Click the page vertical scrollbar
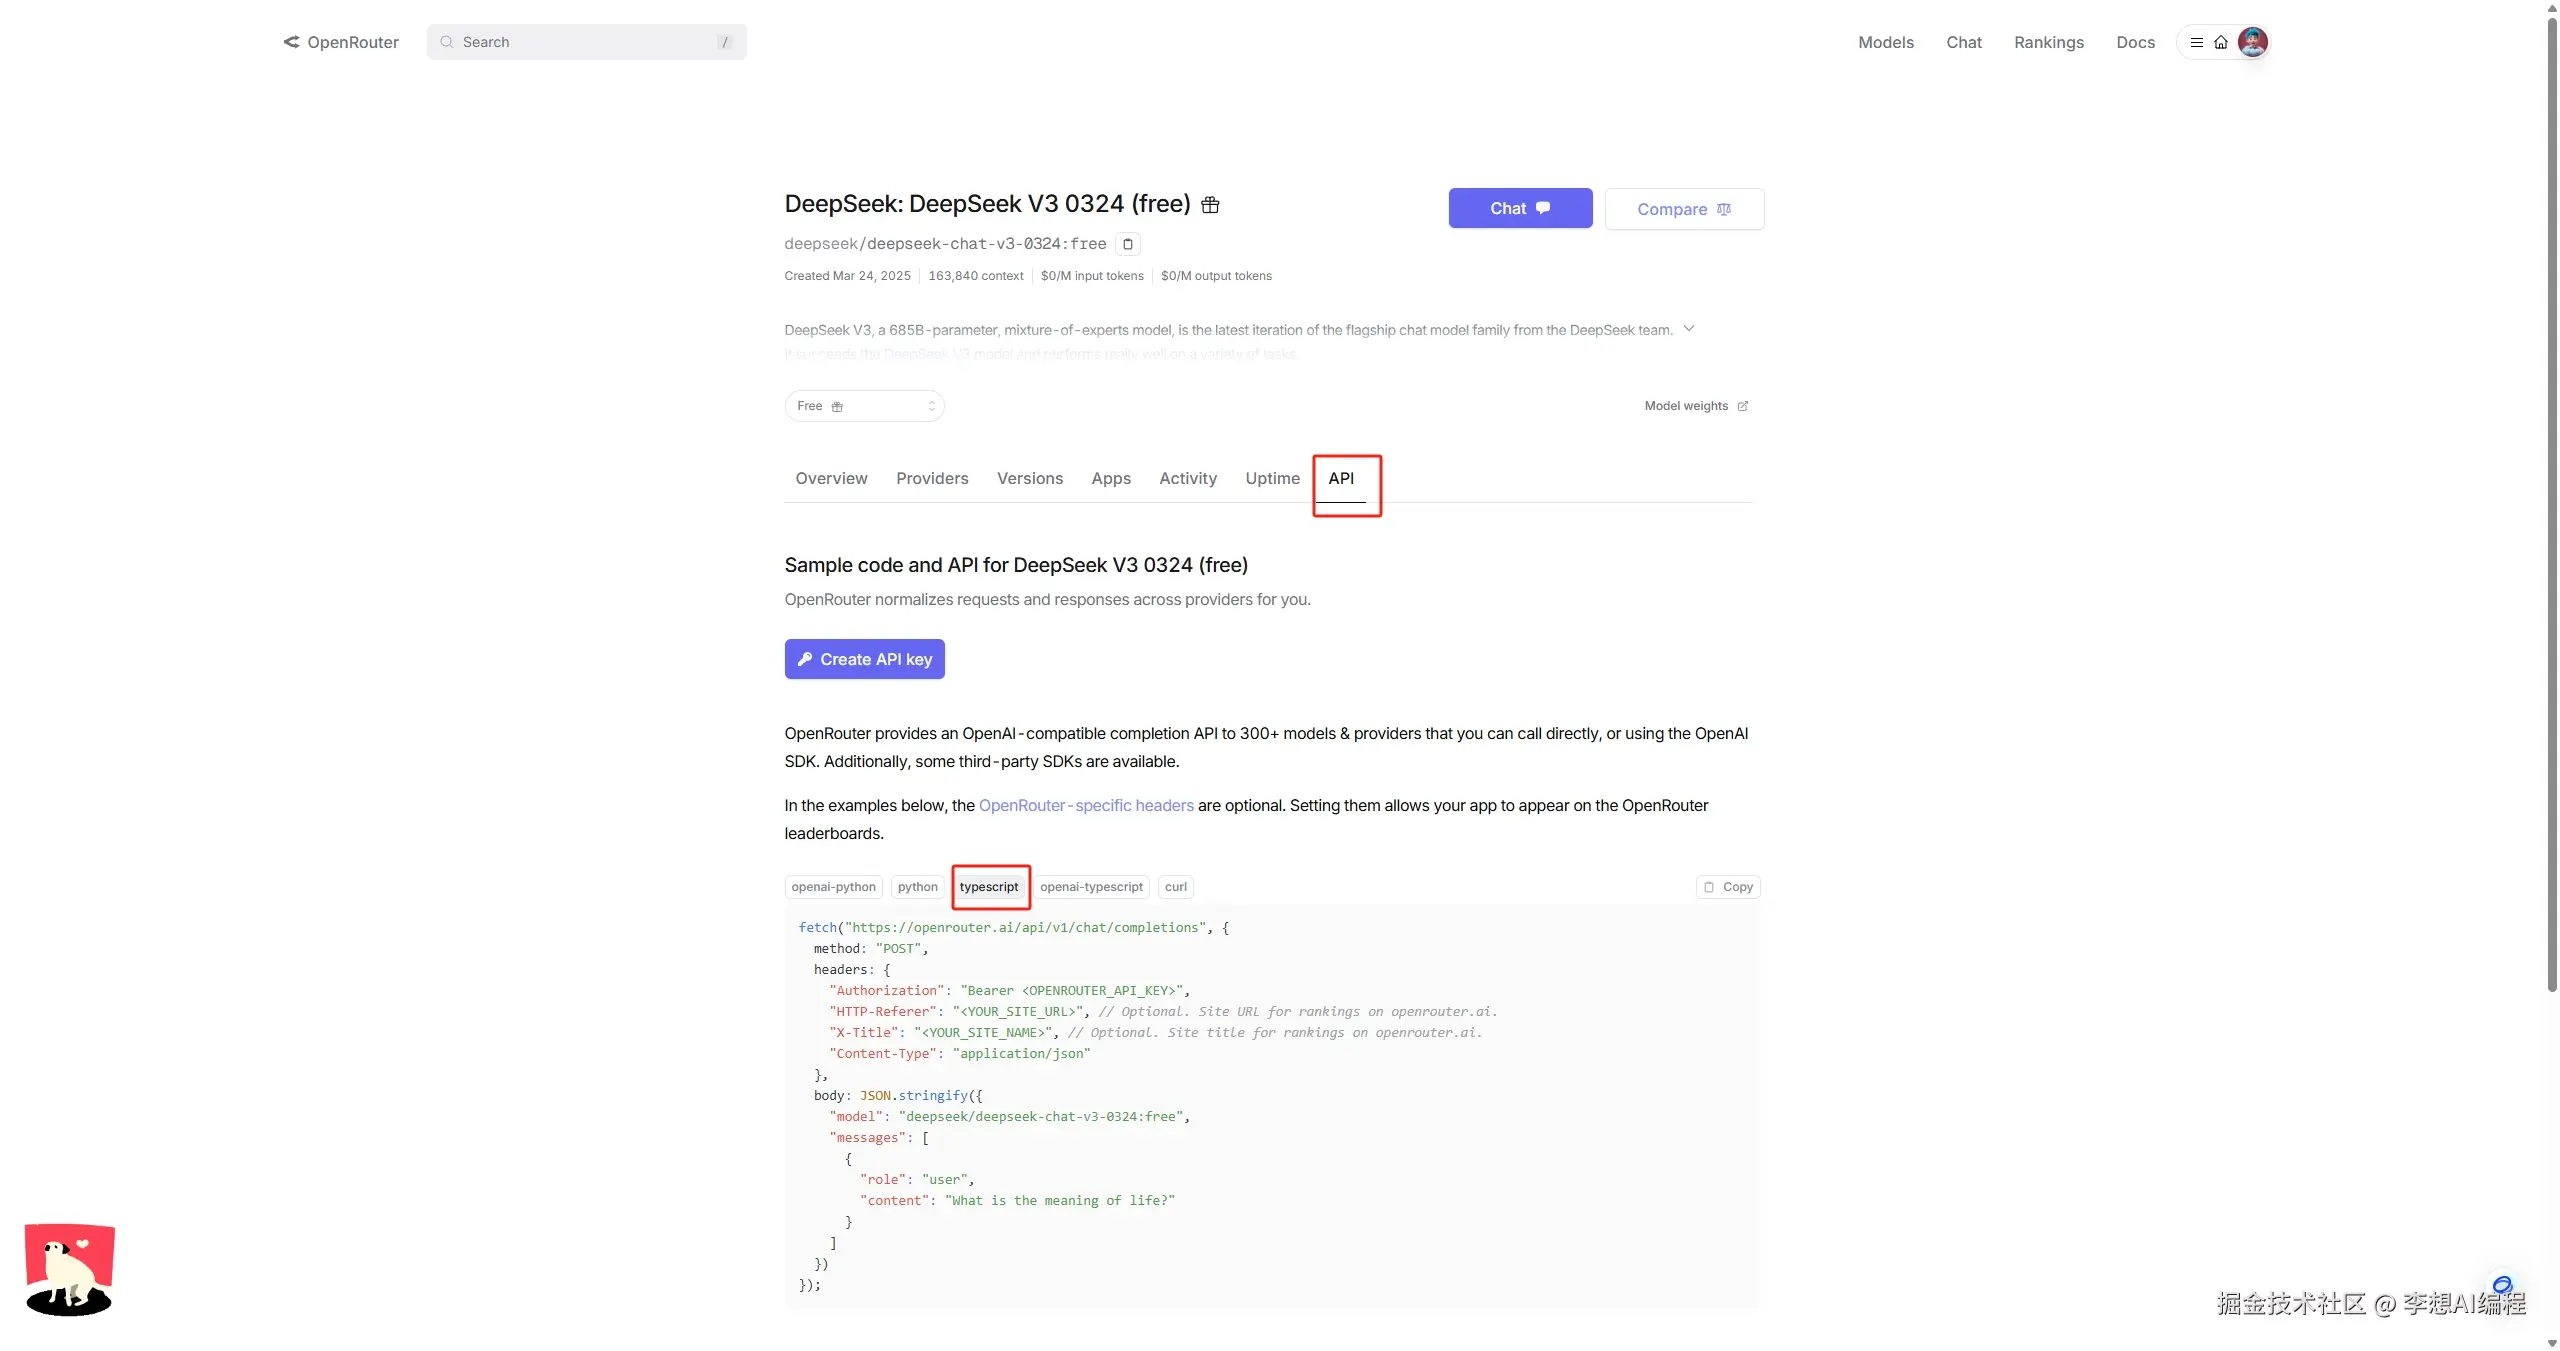Viewport: 2560px width, 1351px height. coord(2551,500)
